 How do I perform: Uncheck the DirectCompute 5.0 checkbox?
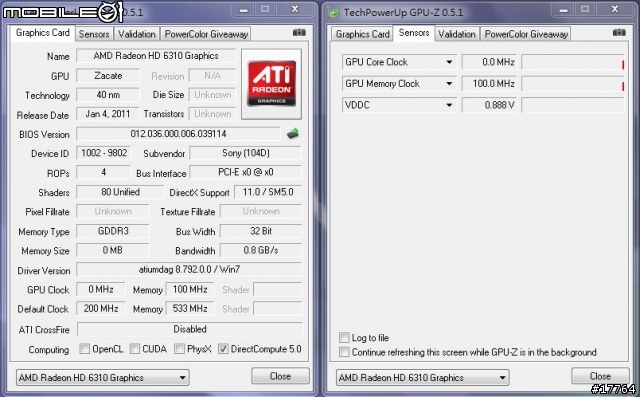coord(223,348)
